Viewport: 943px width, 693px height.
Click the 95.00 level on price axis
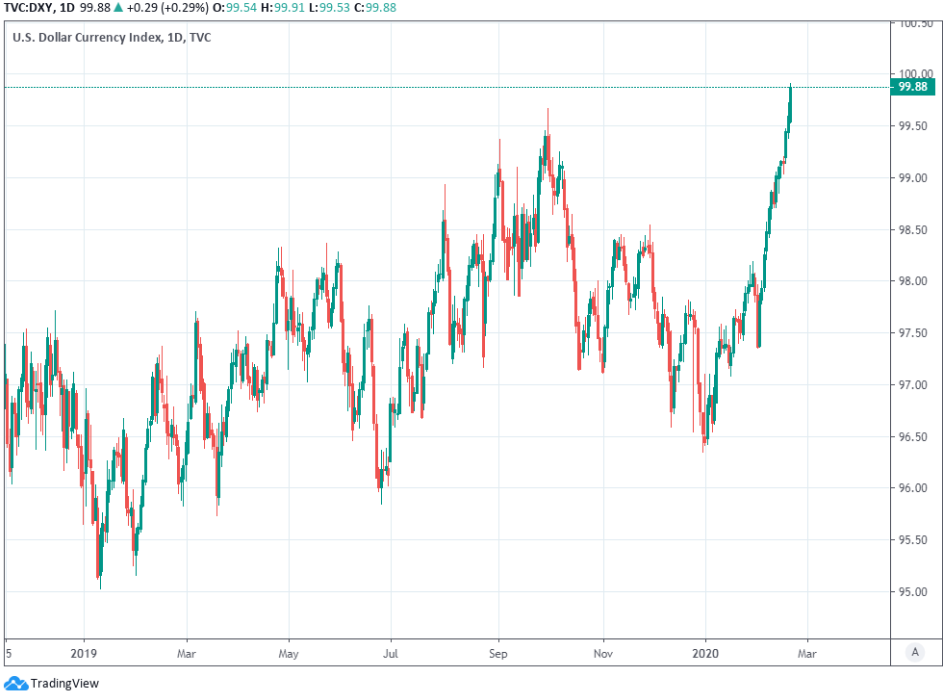click(913, 592)
